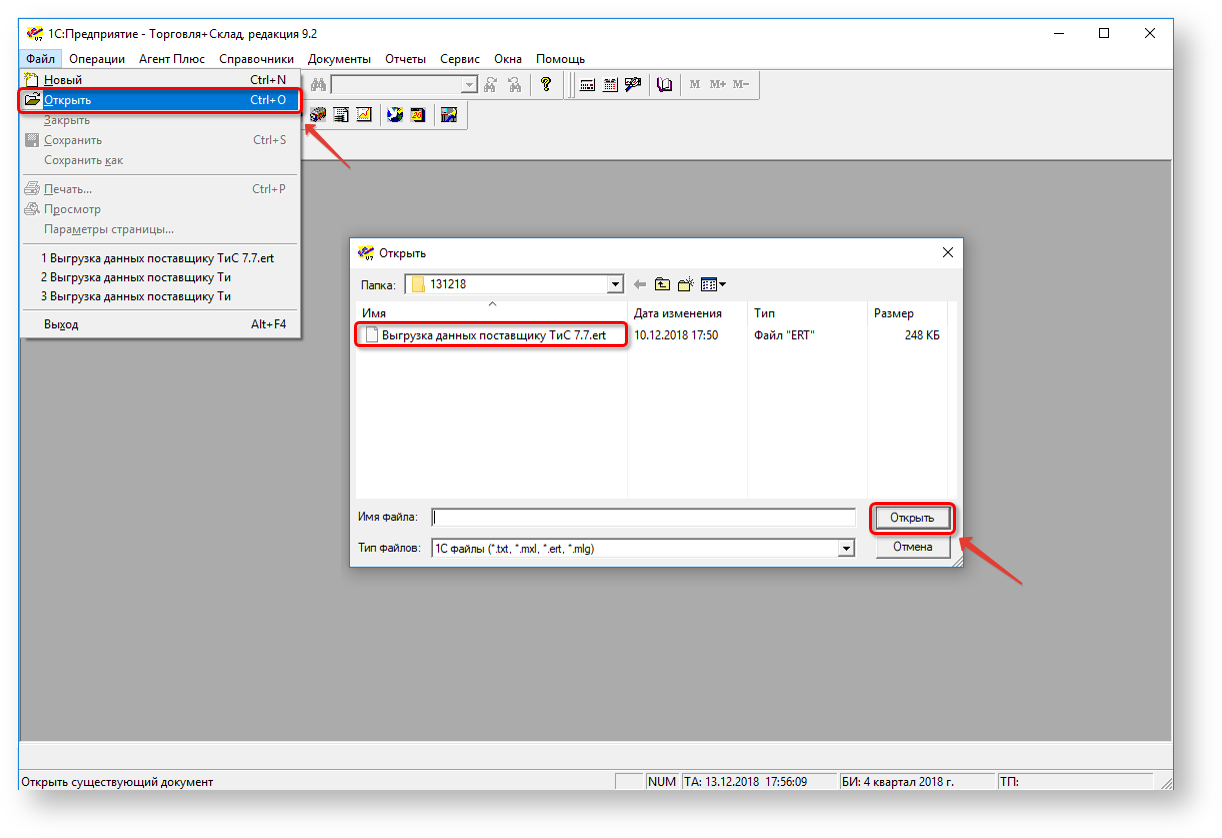Choose Выход in the Файл menu

(x=160, y=324)
